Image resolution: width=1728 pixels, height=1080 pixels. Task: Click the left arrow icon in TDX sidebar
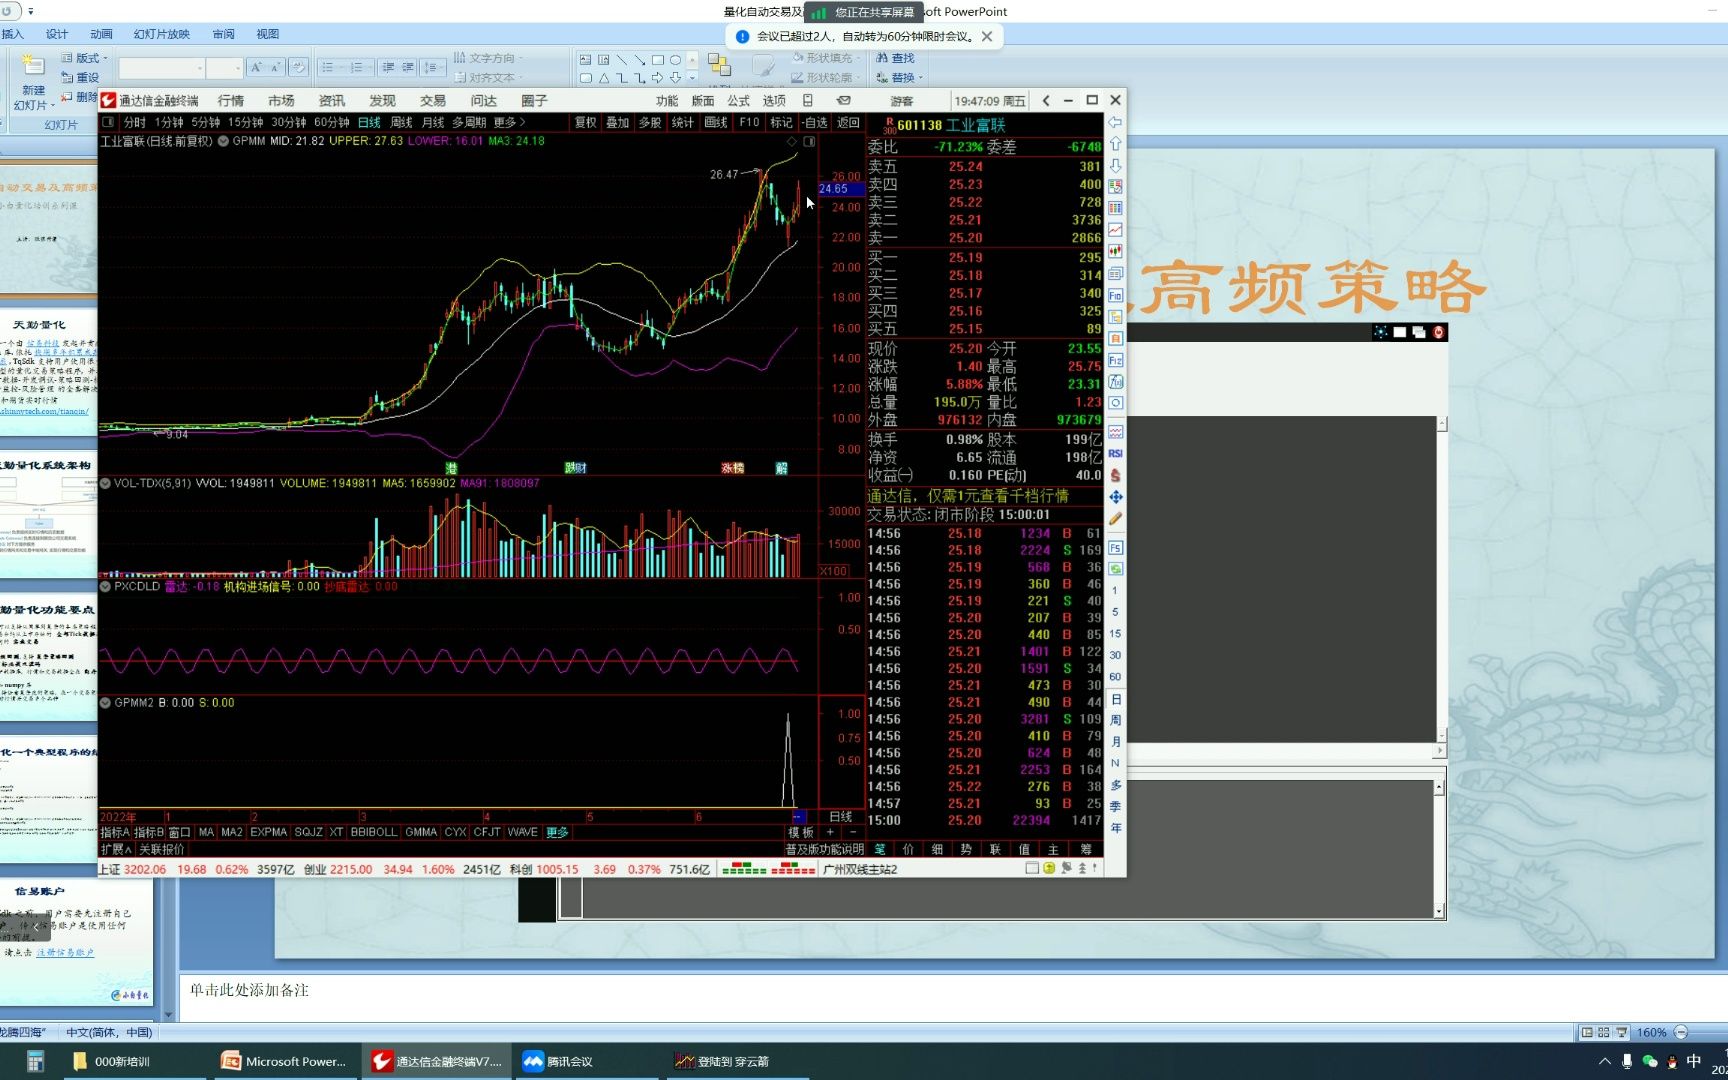click(x=1115, y=122)
